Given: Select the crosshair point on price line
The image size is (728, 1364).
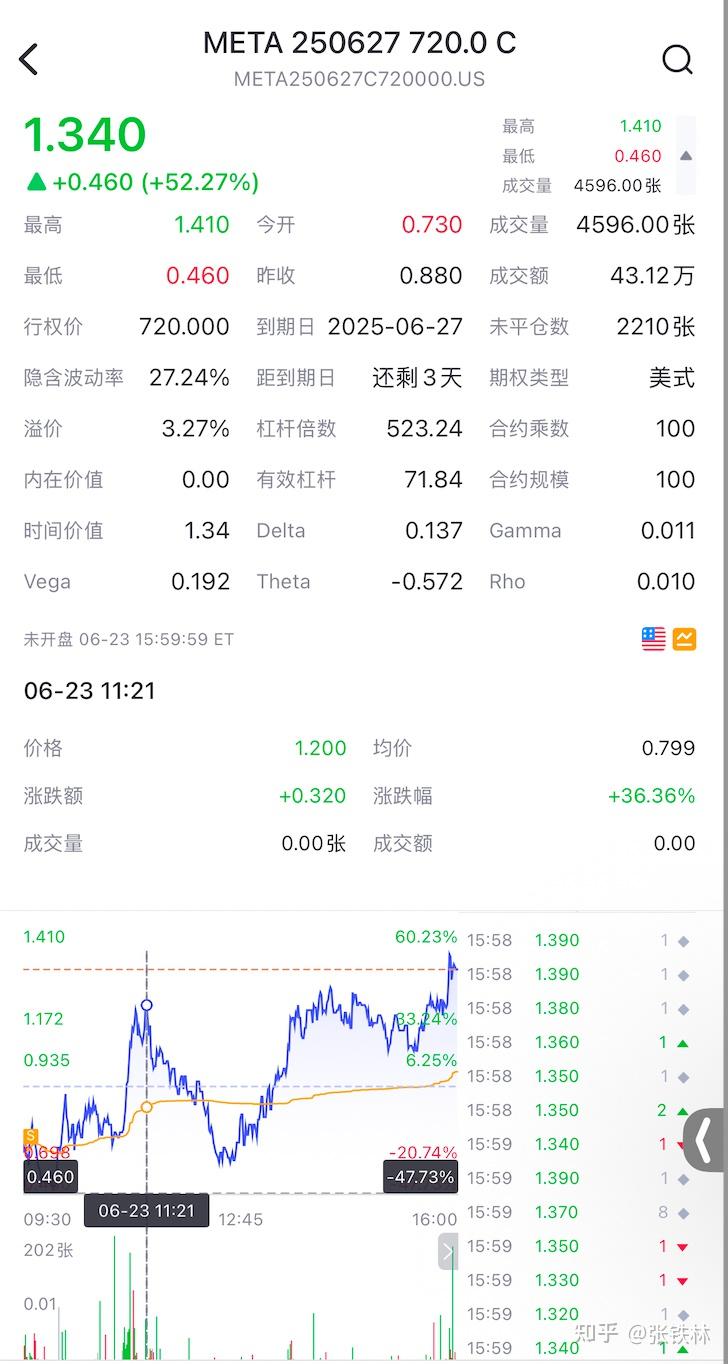Looking at the screenshot, I should (147, 1005).
